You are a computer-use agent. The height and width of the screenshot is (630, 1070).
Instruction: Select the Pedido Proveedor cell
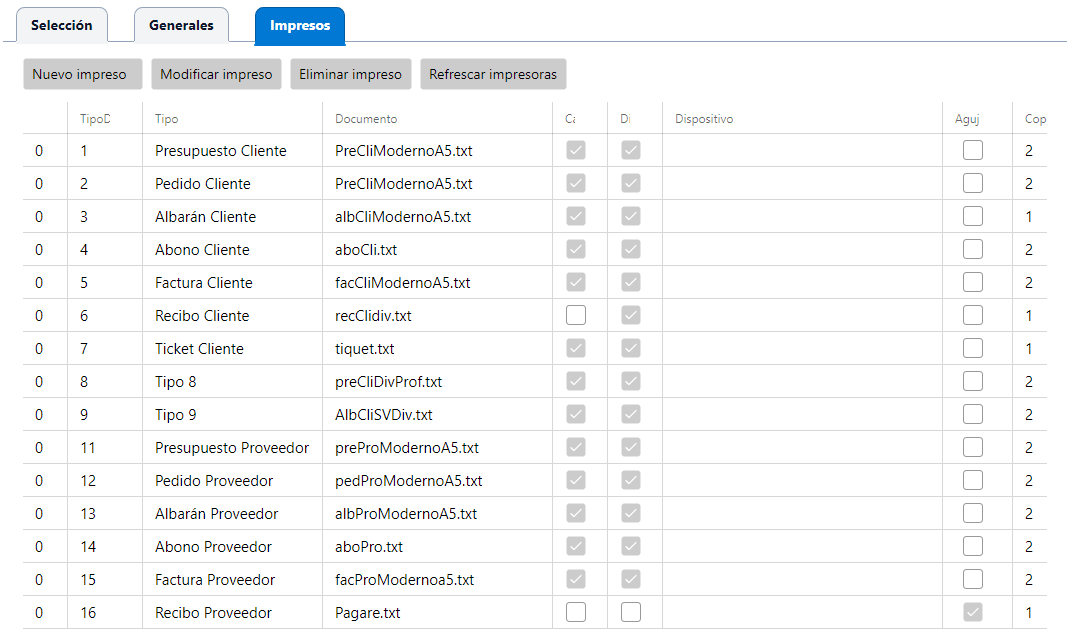[232, 481]
